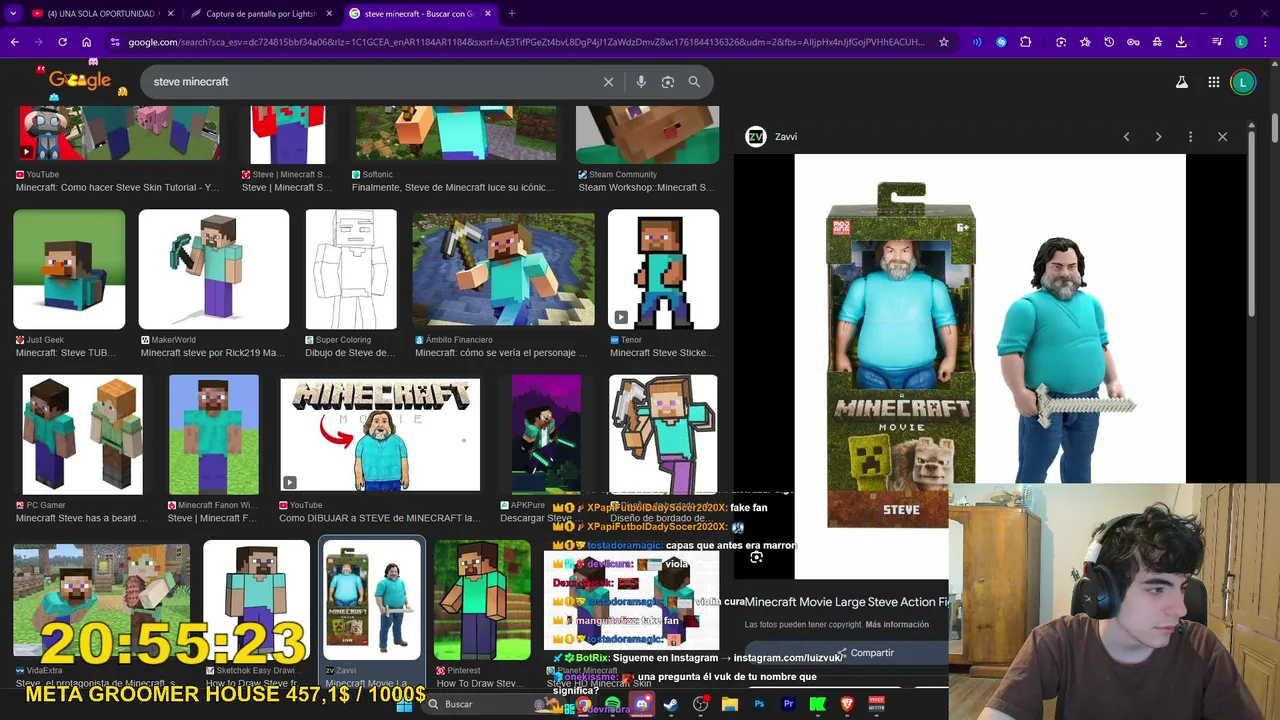This screenshot has width=1280, height=720.
Task: Open Steam from the taskbar
Action: click(x=671, y=705)
